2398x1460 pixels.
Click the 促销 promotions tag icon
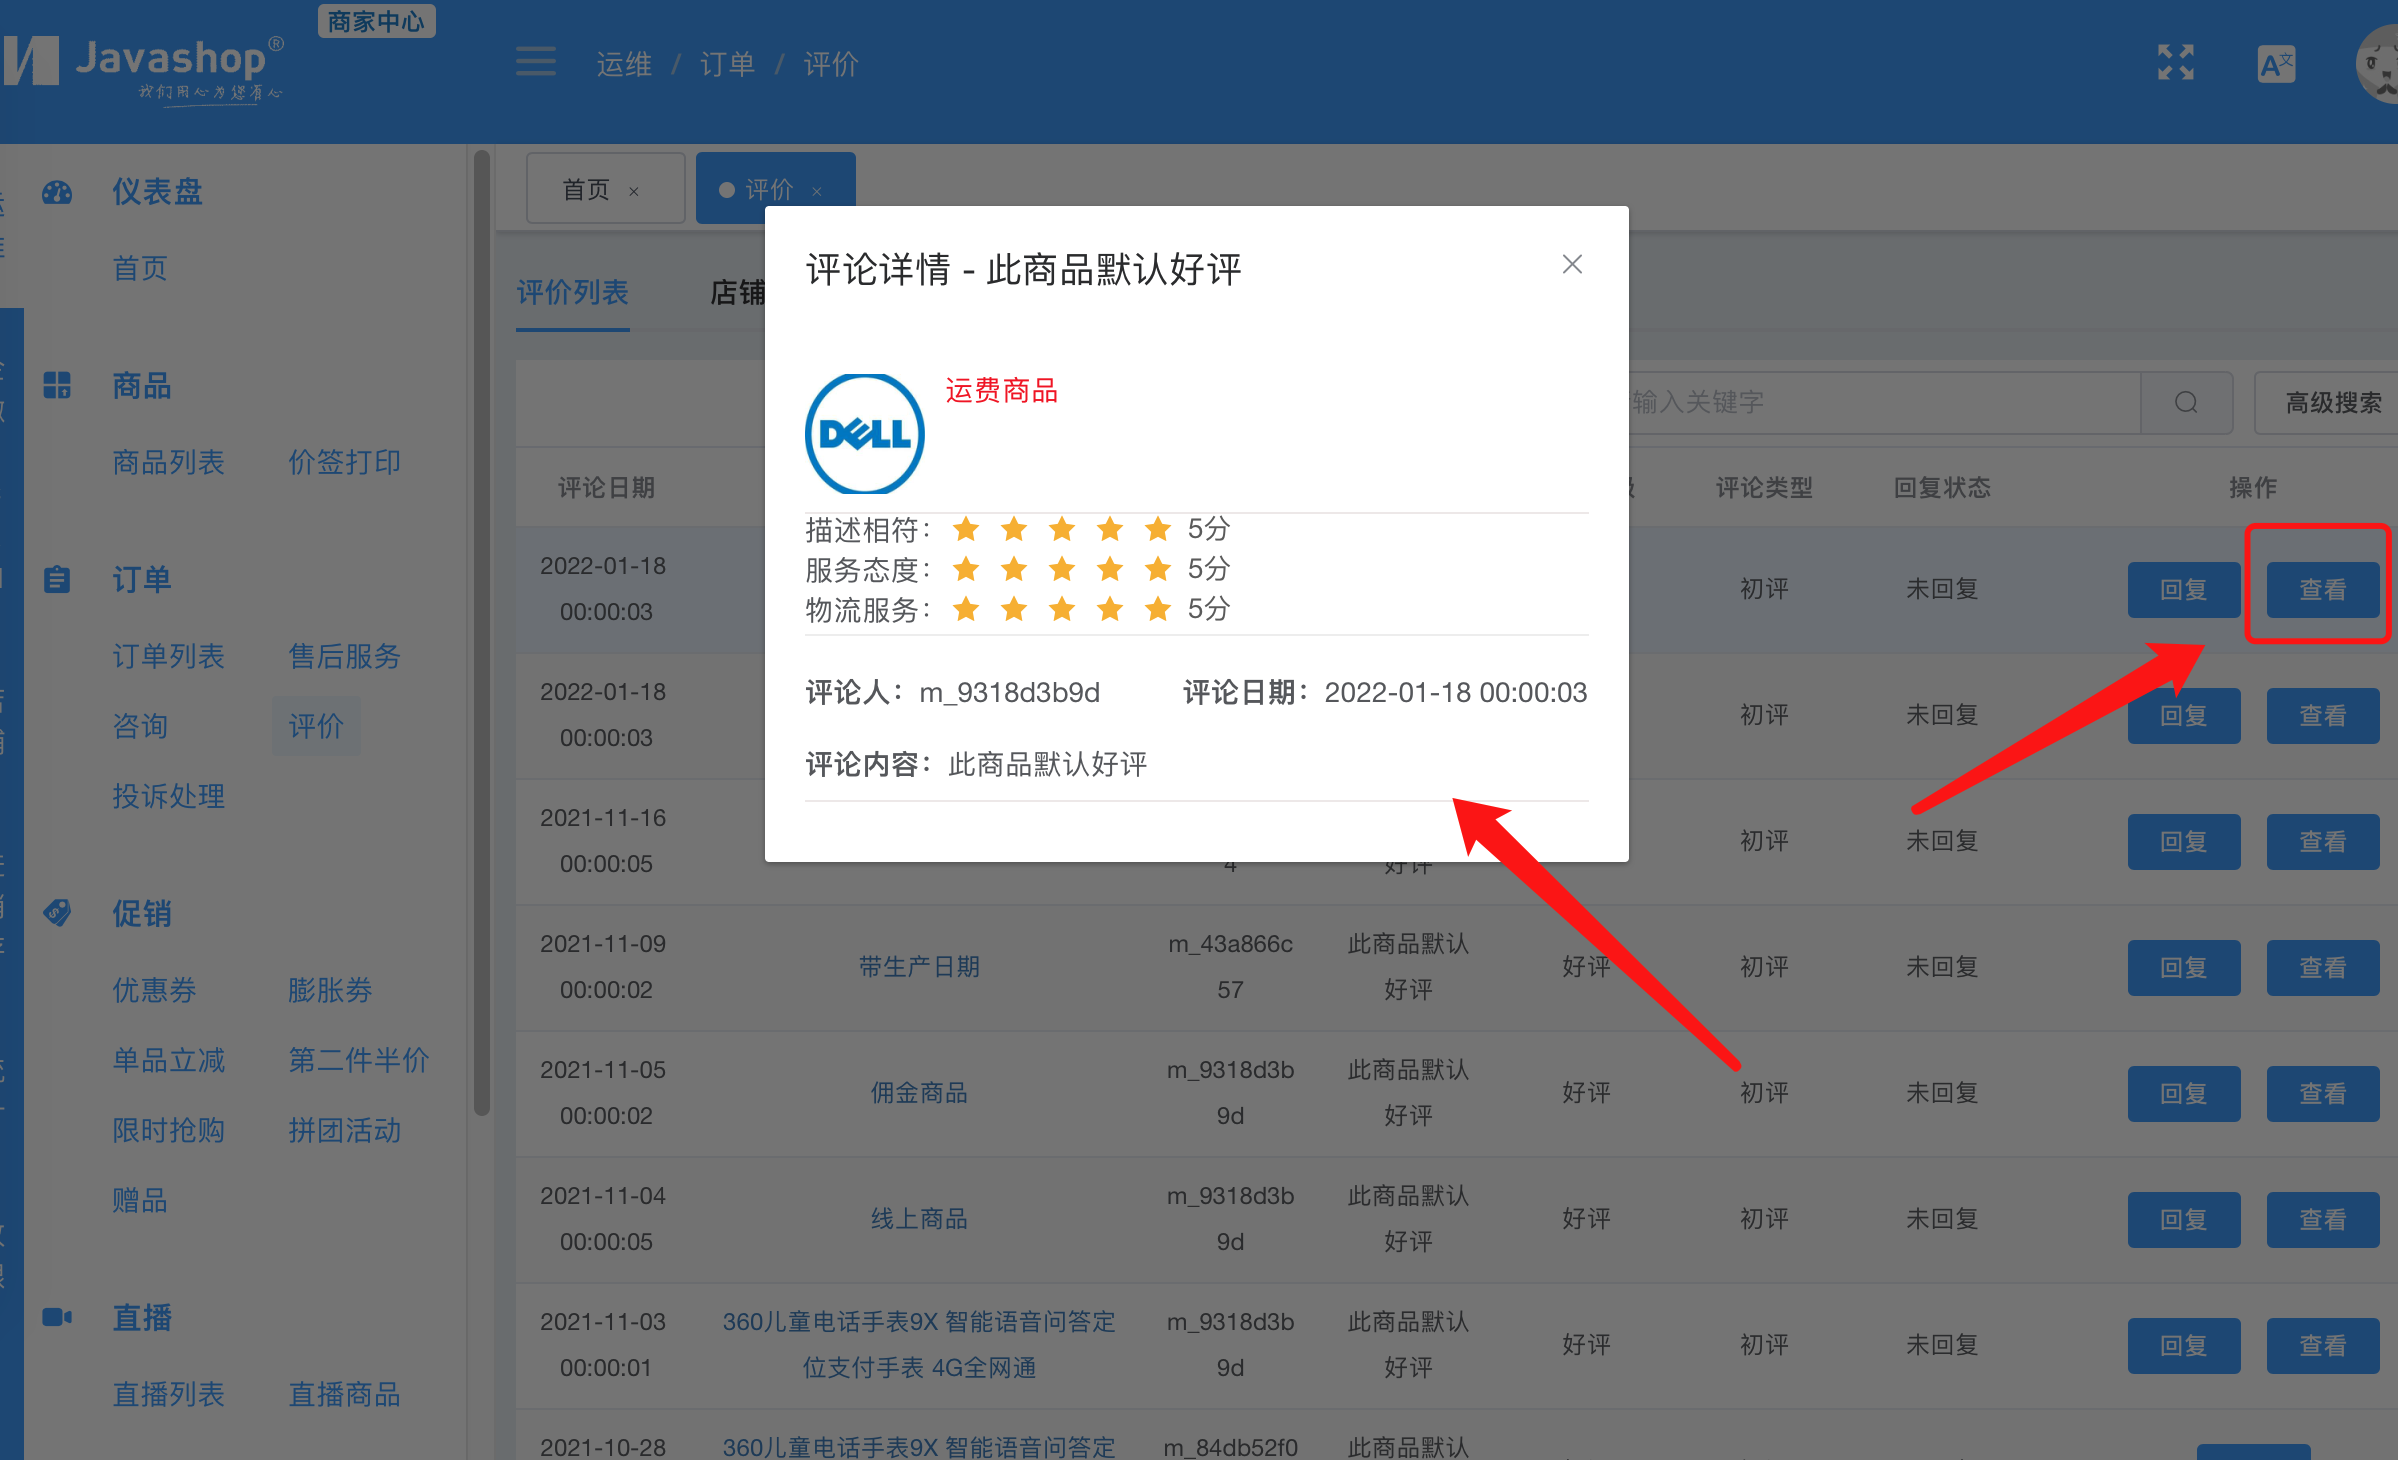tap(57, 912)
